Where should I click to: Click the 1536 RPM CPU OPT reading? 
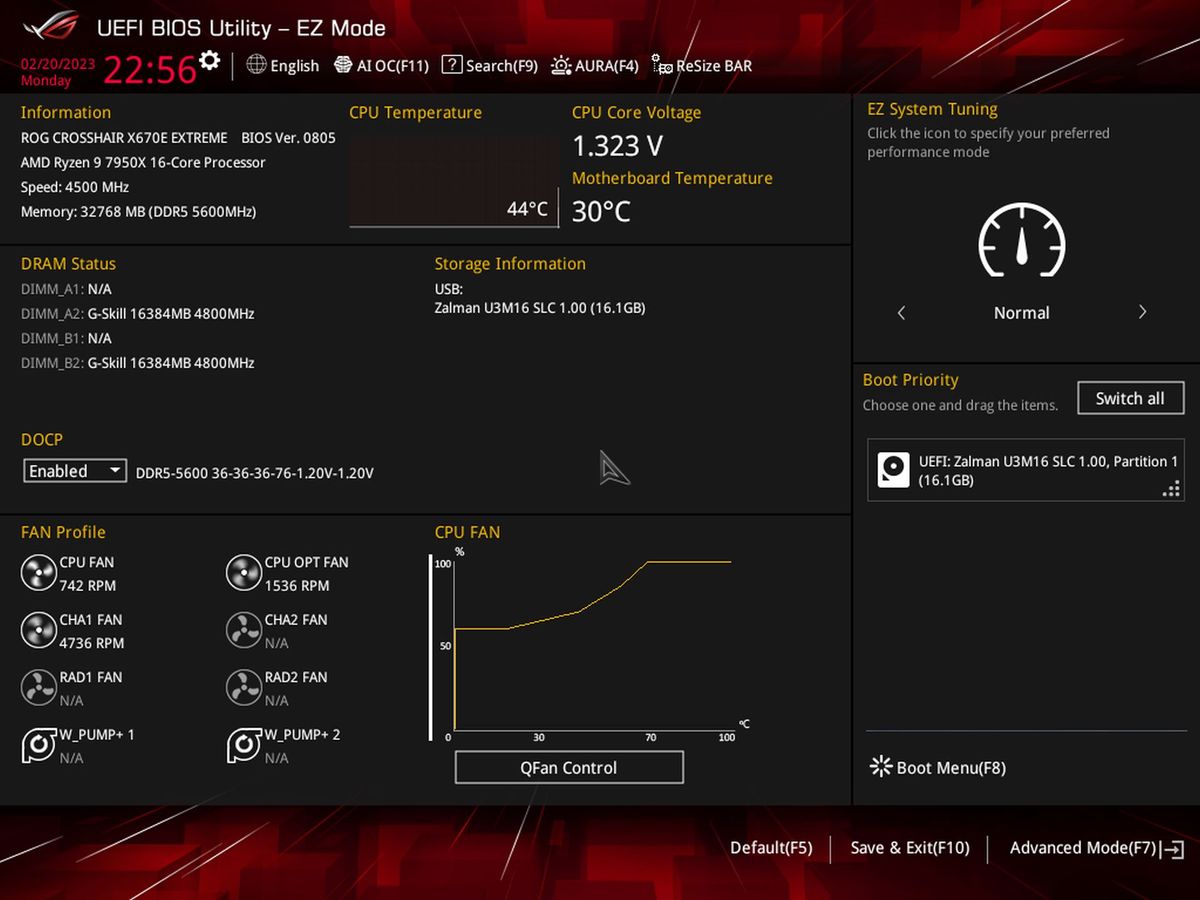(x=297, y=586)
